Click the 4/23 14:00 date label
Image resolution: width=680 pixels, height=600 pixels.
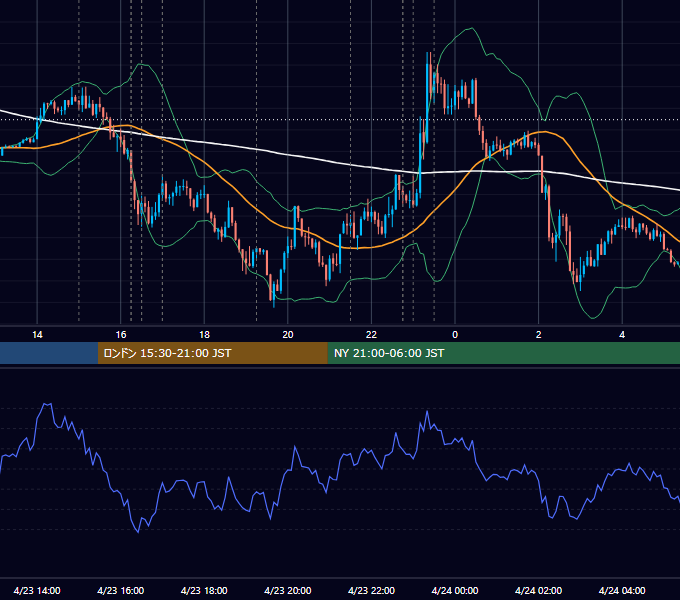(x=37, y=590)
